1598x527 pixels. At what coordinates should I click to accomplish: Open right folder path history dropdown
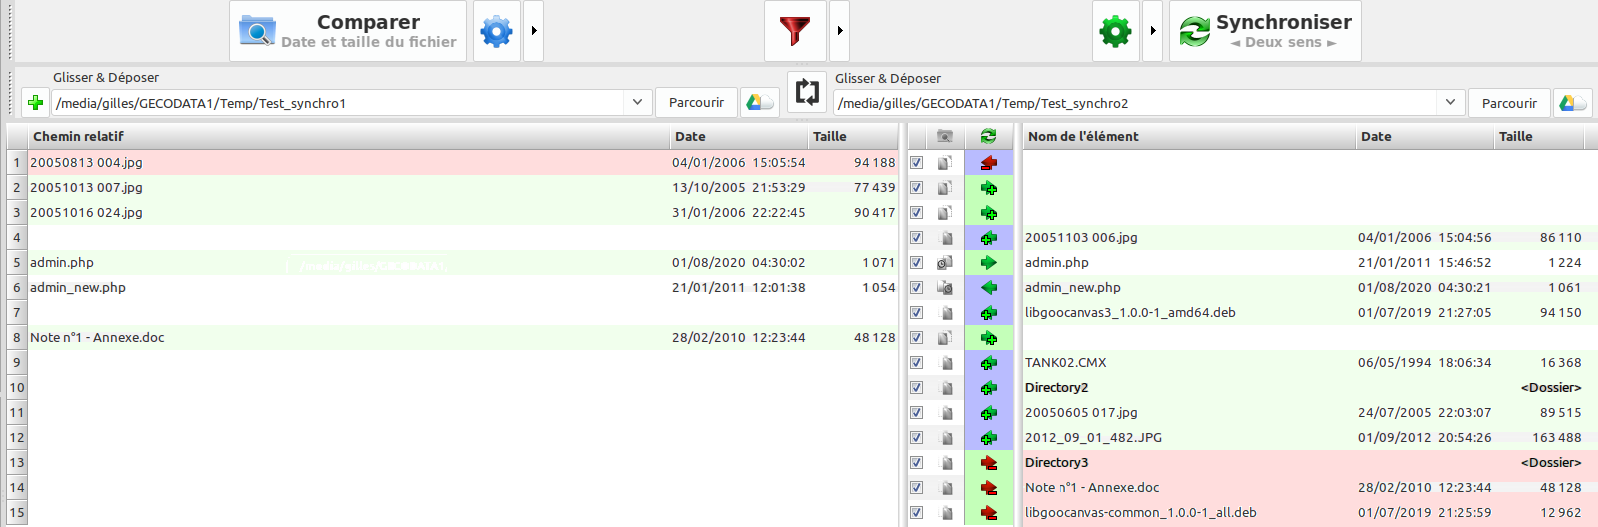click(x=1451, y=102)
